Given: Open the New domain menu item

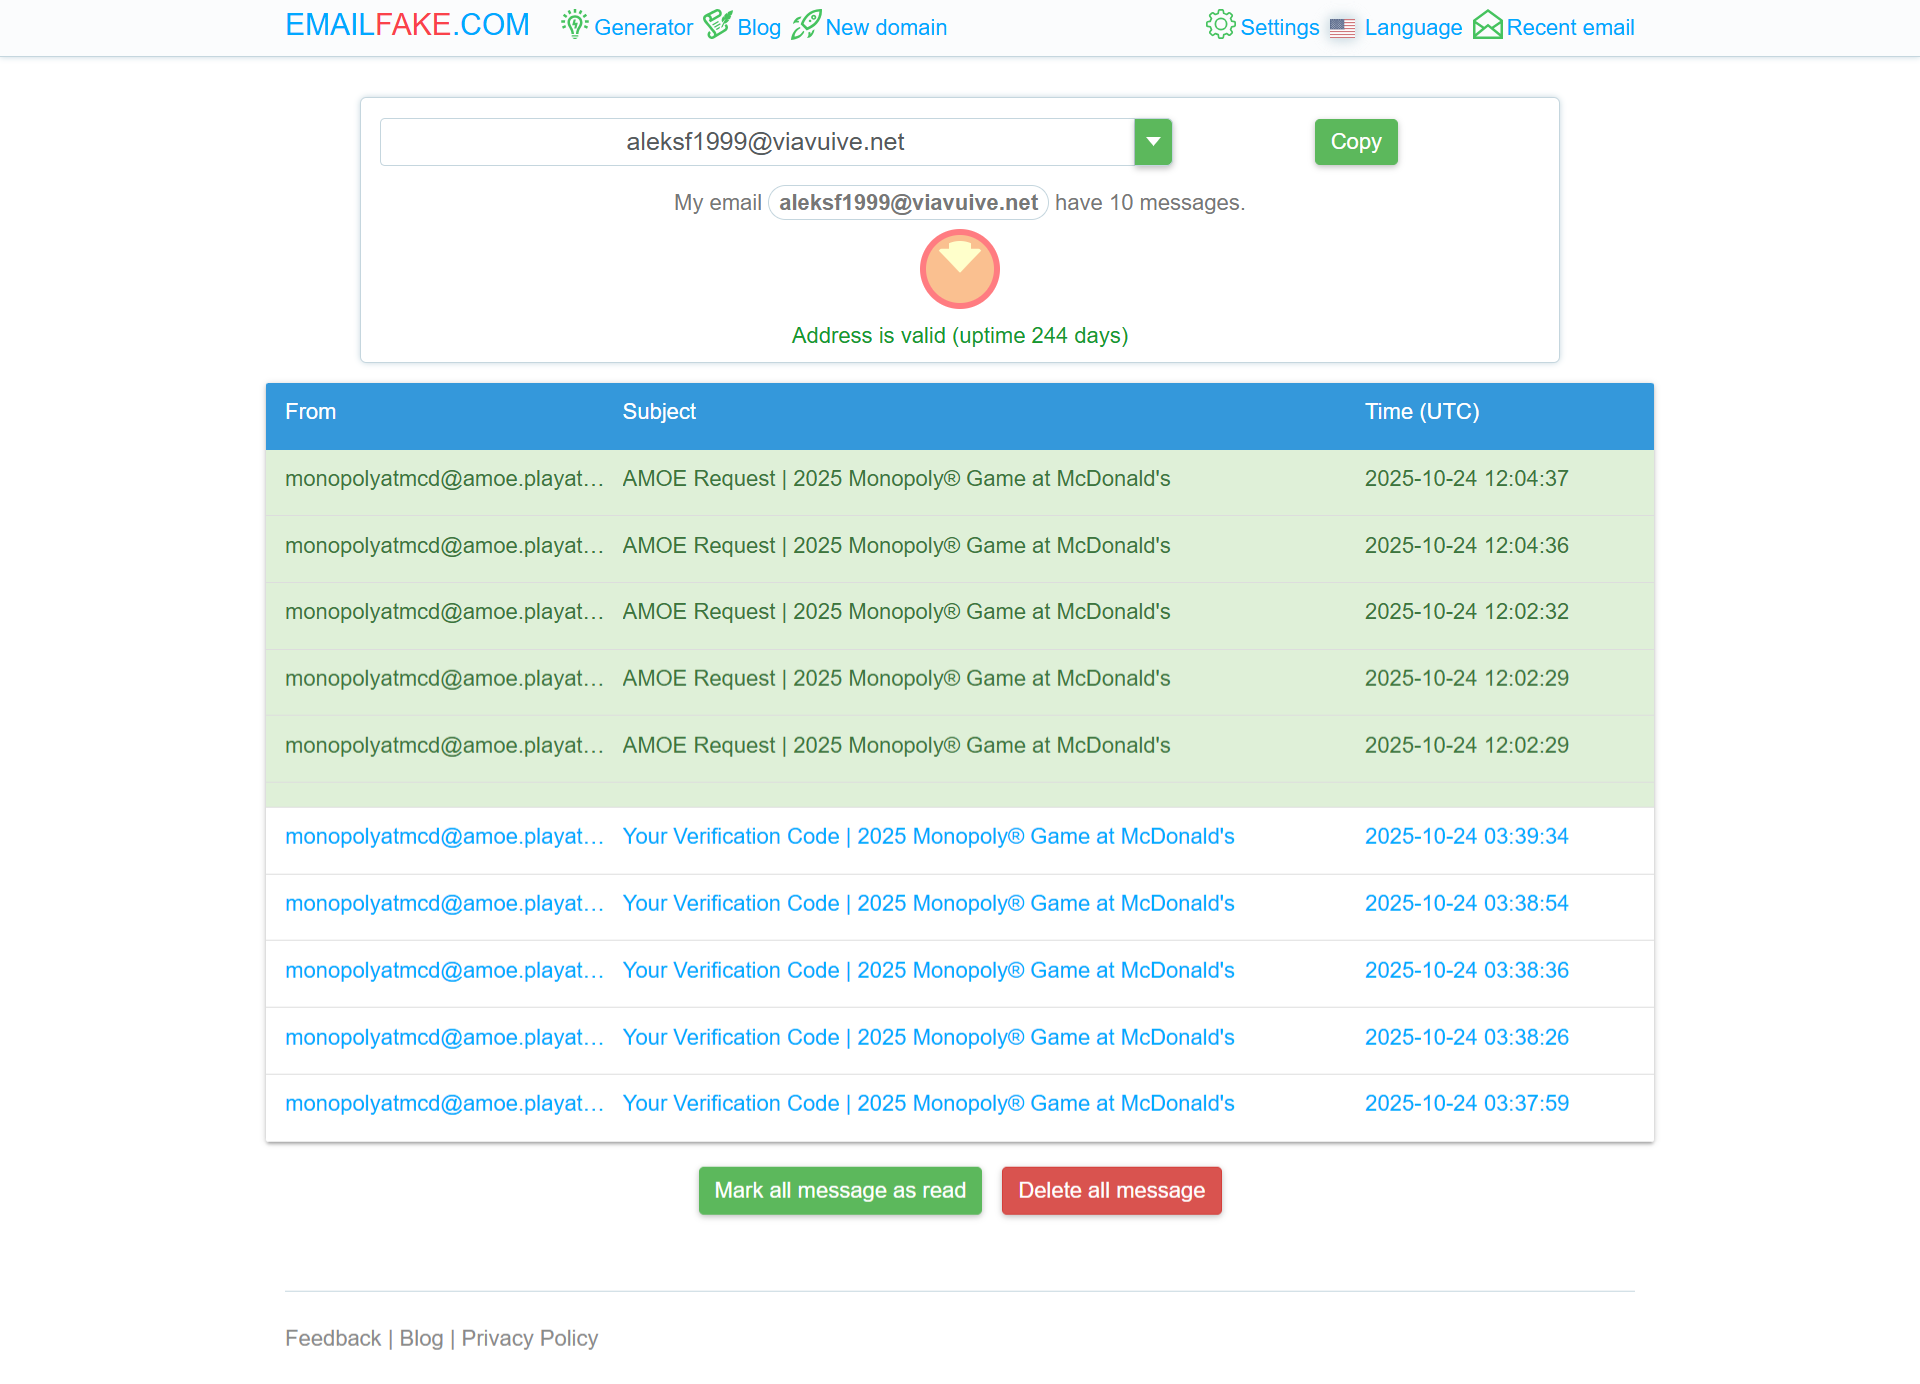Looking at the screenshot, I should click(885, 28).
